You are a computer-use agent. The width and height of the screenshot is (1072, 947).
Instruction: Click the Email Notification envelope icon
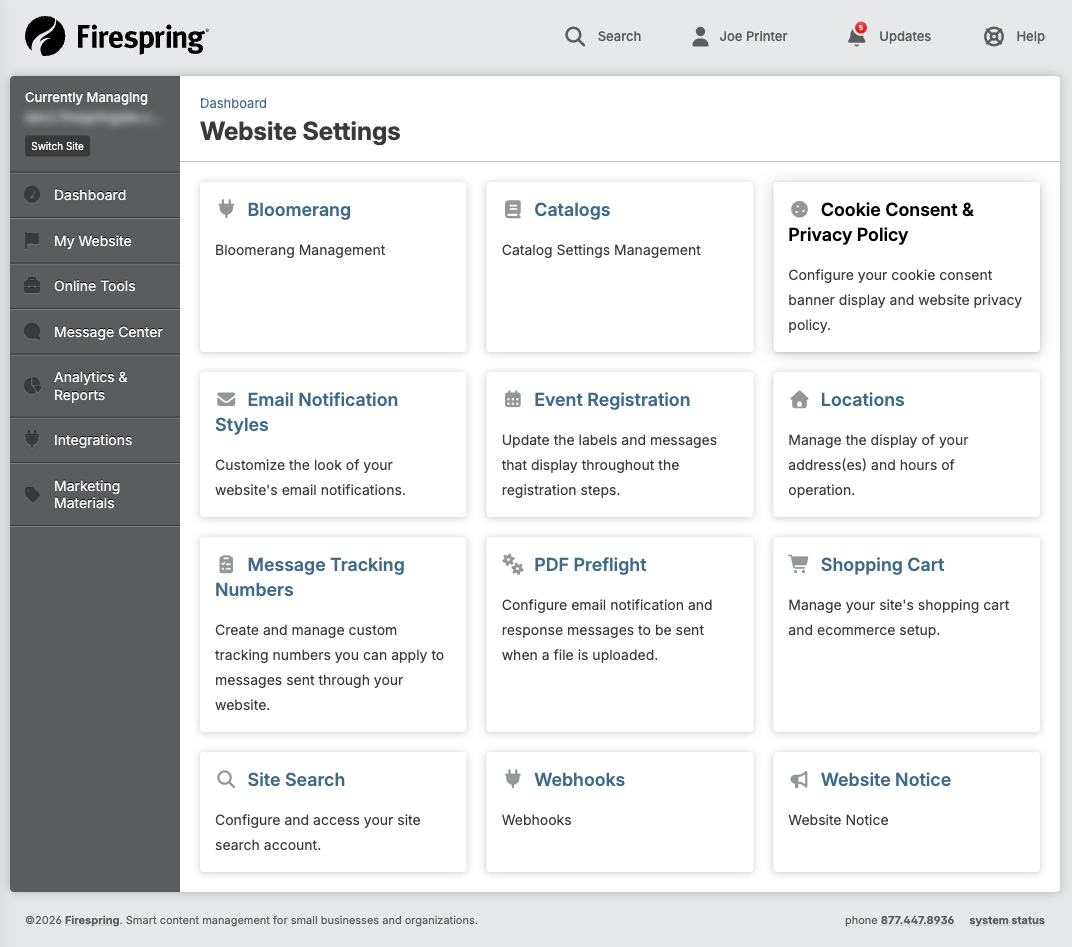[x=226, y=399]
